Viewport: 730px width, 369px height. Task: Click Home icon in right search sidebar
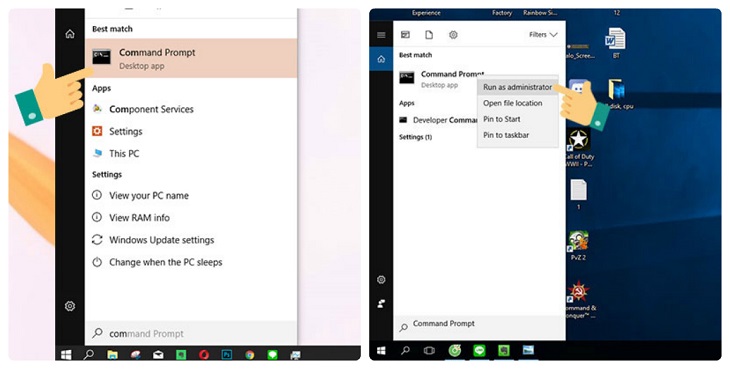click(x=381, y=59)
